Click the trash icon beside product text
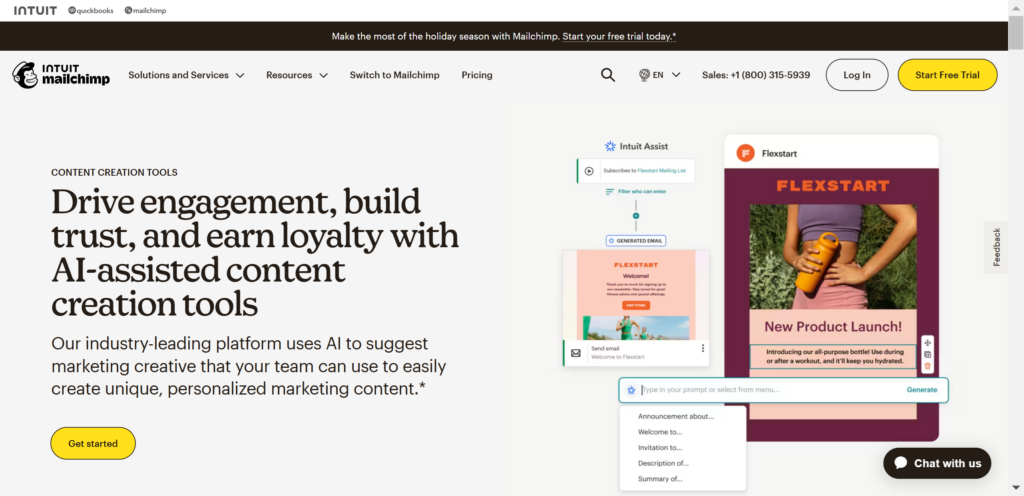The width and height of the screenshot is (1024, 496). pos(927,366)
